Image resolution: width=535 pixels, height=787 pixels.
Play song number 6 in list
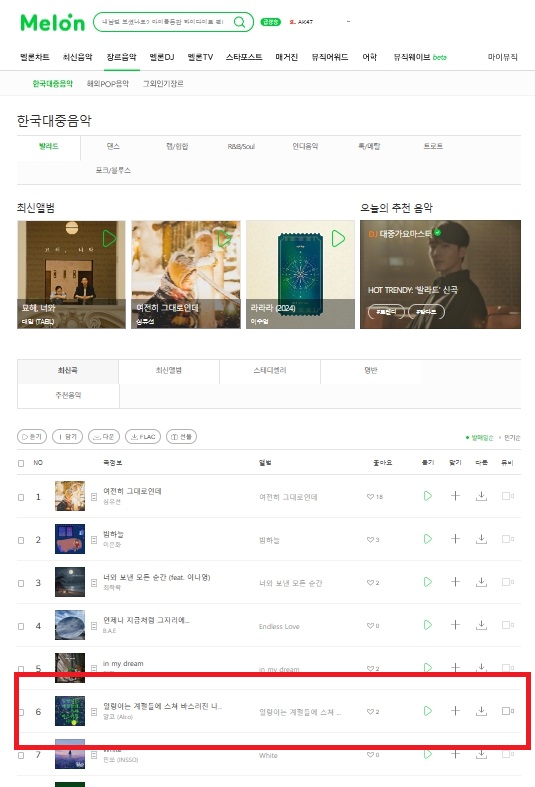pyautogui.click(x=428, y=711)
